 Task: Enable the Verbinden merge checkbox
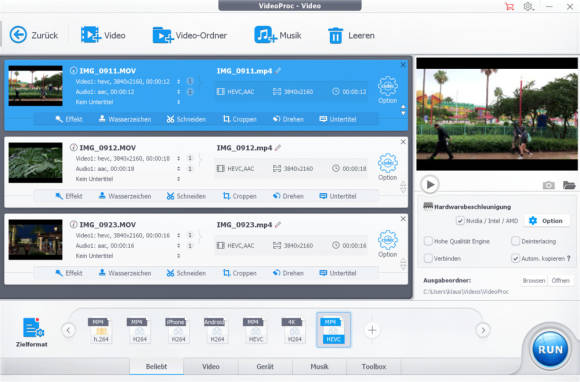coord(428,258)
